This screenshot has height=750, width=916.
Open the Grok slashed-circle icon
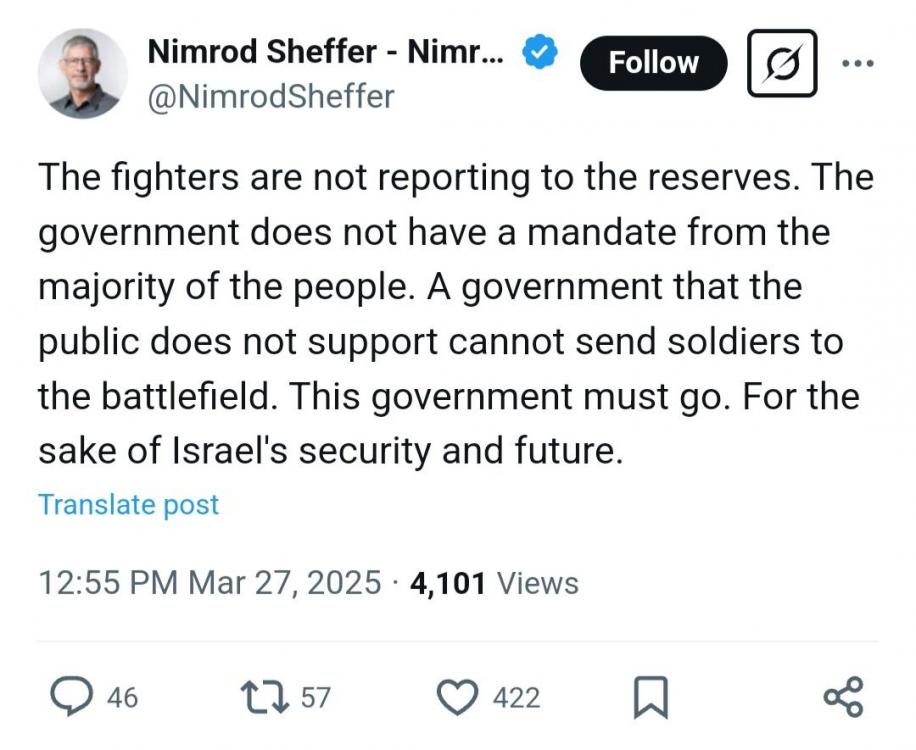[x=782, y=63]
